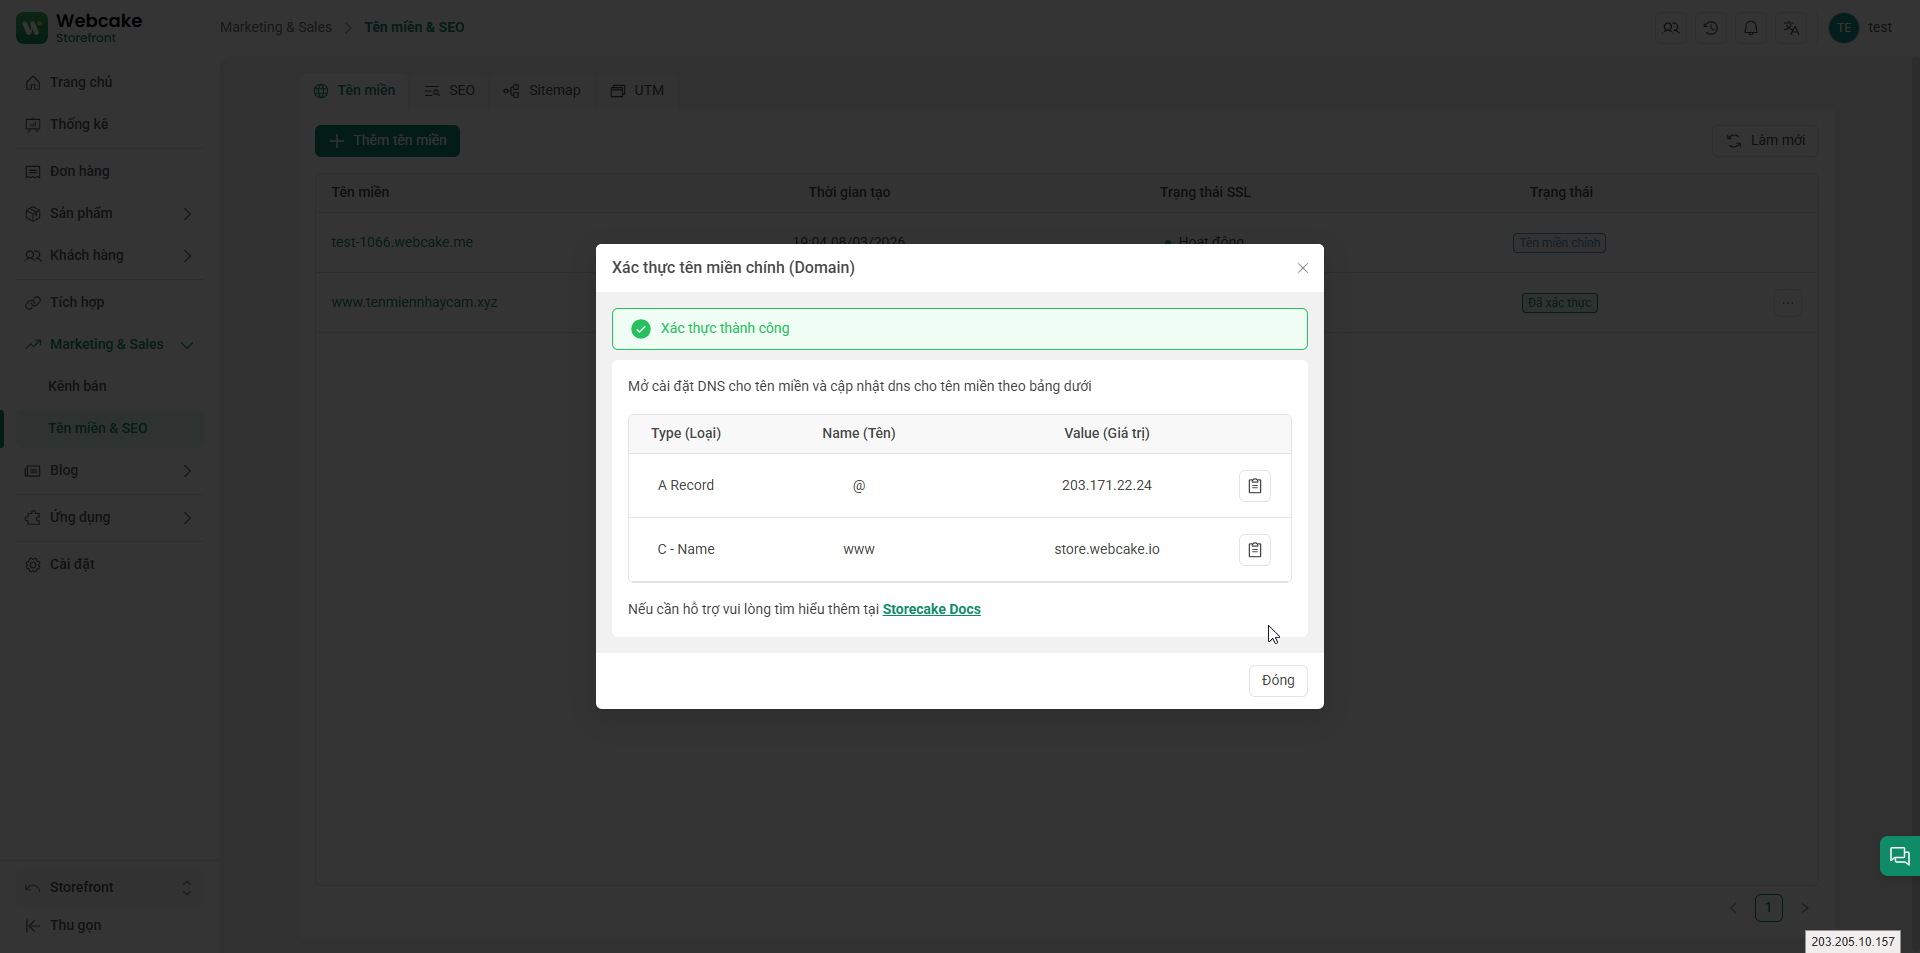This screenshot has height=953, width=1920.
Task: Open the language translation icon
Action: coord(1791,28)
